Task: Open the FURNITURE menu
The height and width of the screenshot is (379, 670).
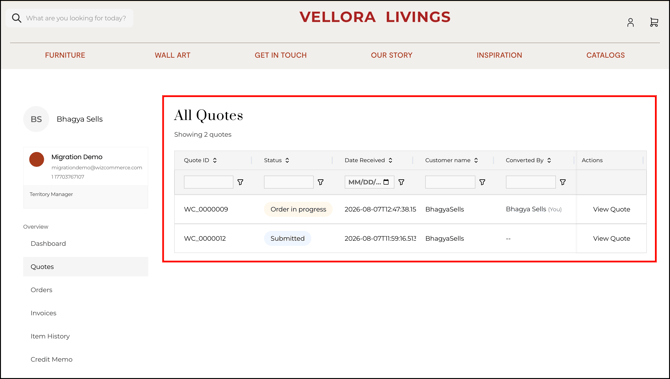Action: click(x=65, y=55)
